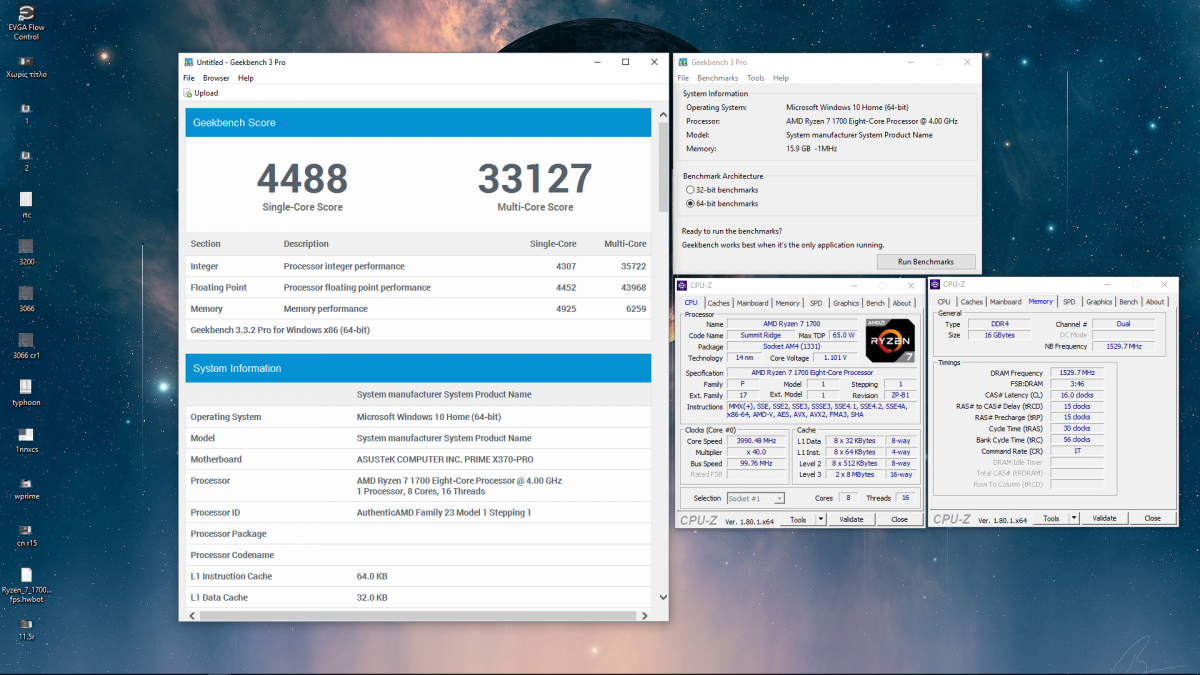
Task: Click the Untitled - Geekbench 3 Pro title bar icon
Action: point(187,62)
